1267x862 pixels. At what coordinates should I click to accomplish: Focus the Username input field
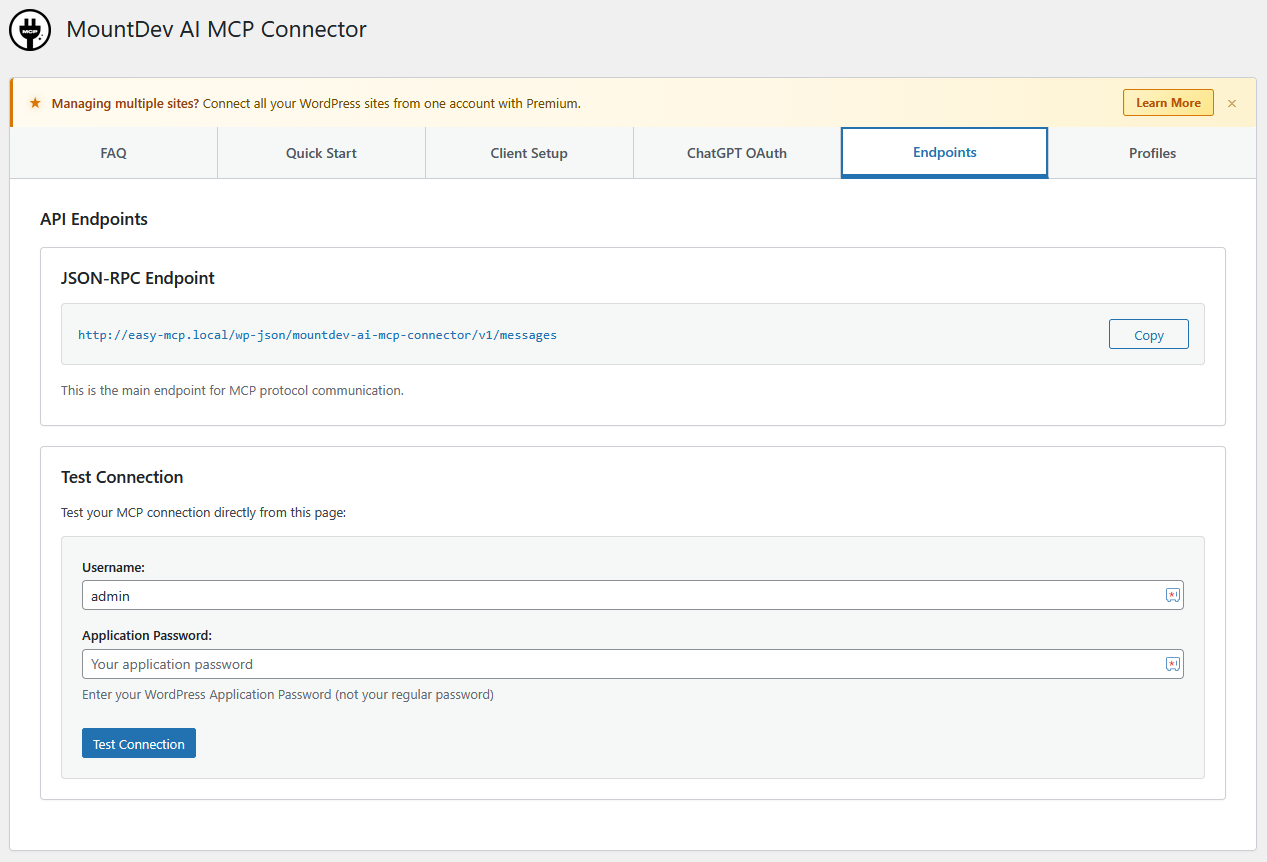coord(620,595)
